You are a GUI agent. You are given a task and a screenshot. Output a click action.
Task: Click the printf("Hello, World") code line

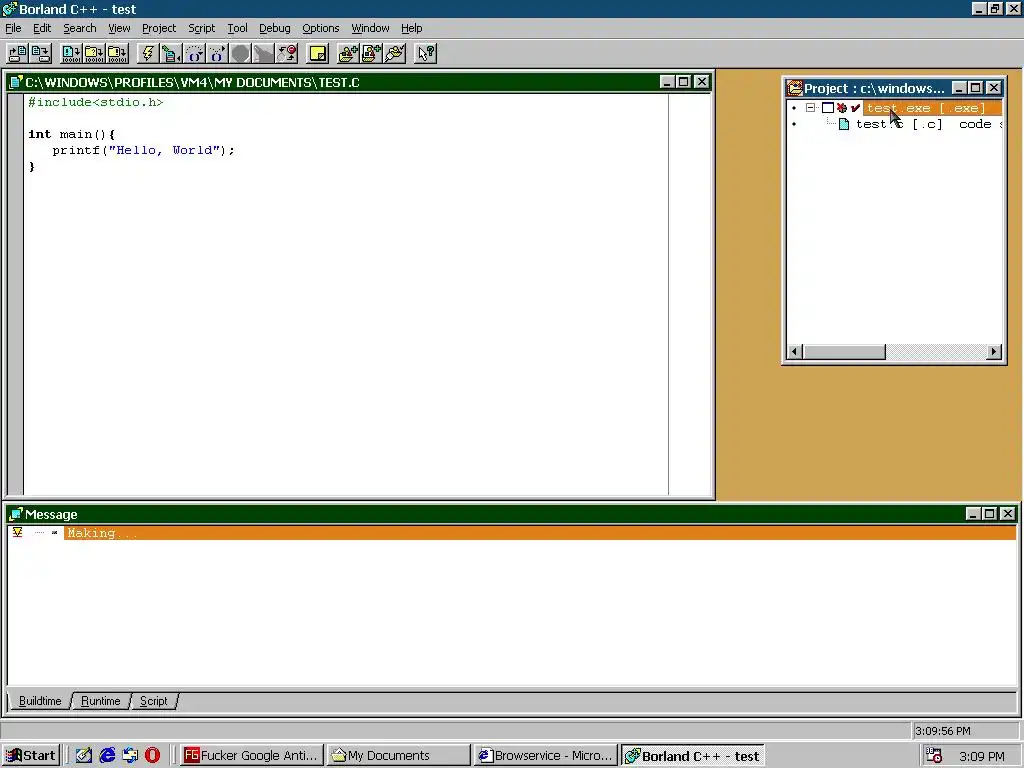point(143,150)
